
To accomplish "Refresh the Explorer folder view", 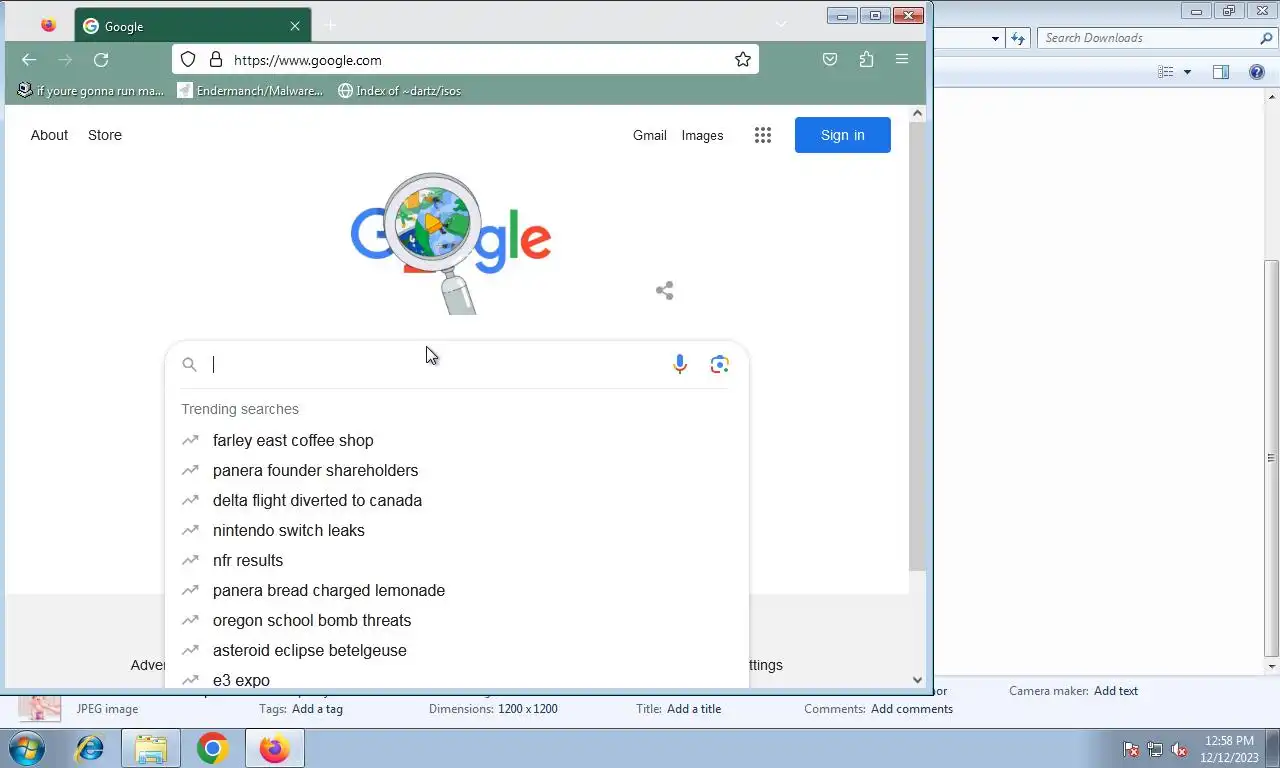I will tap(1018, 38).
